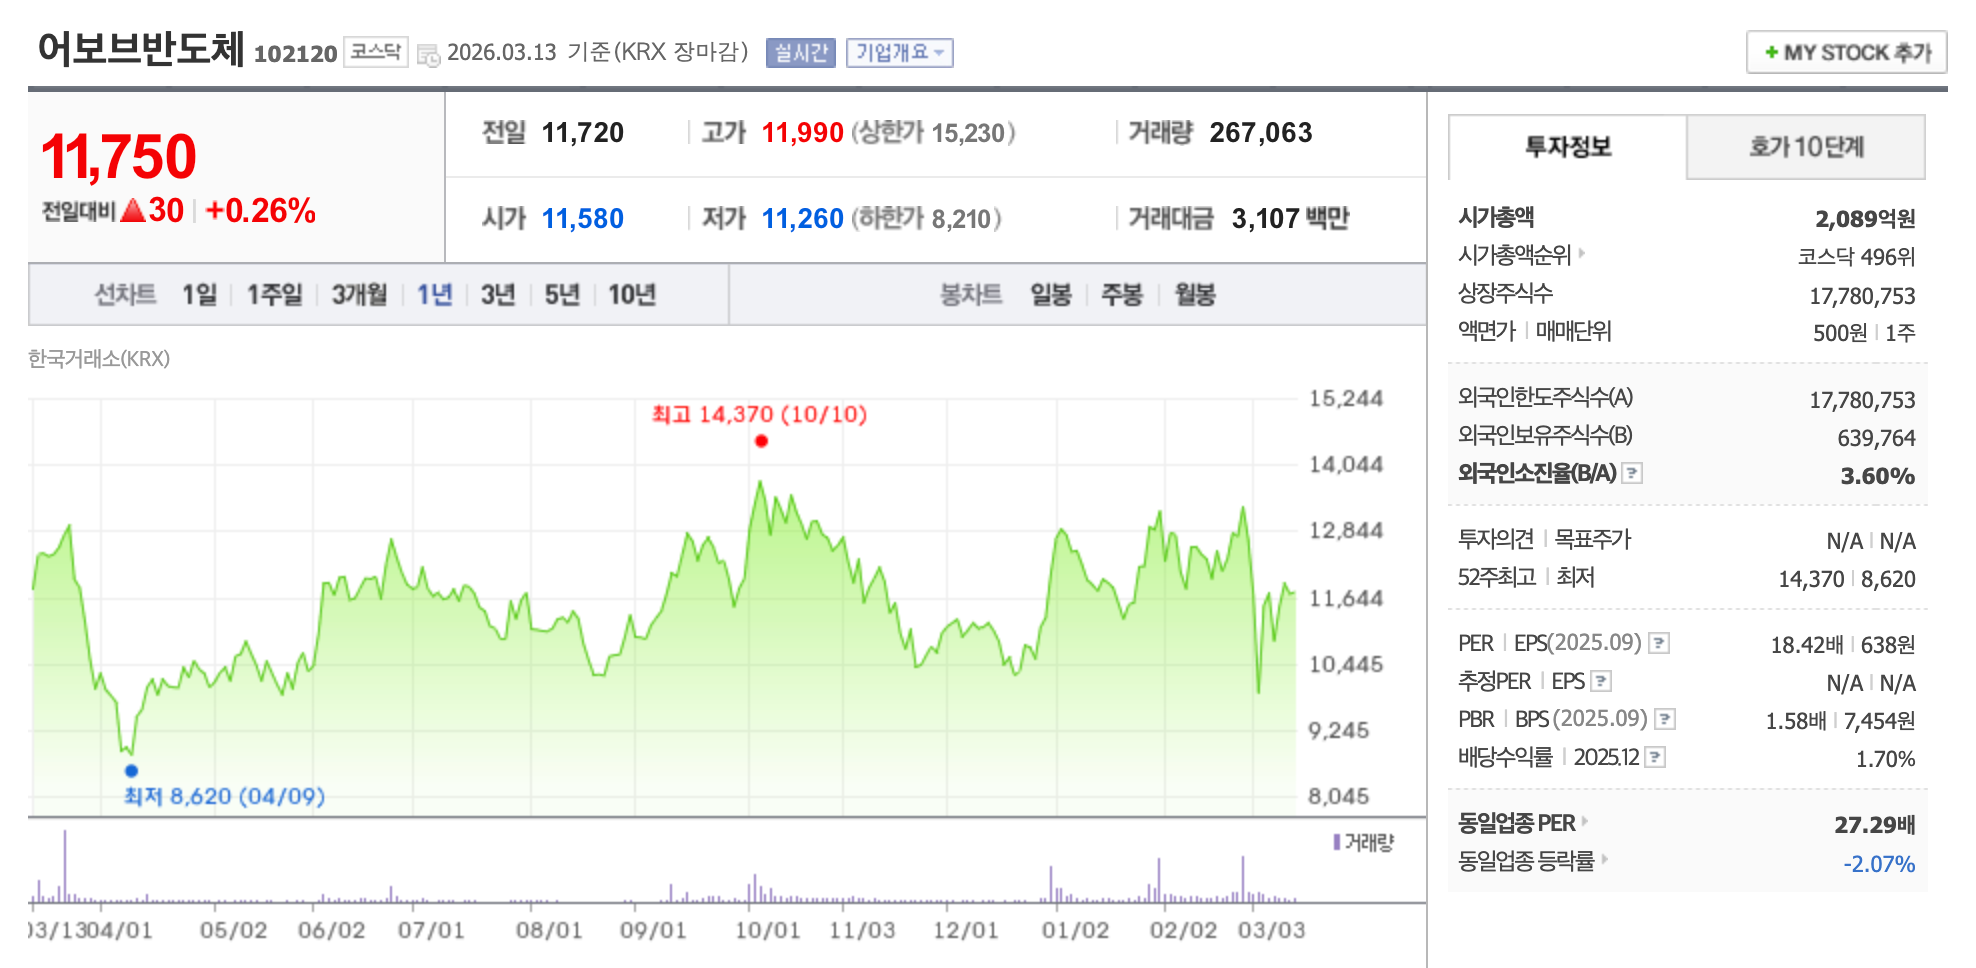
Task: Switch to the 호가10단계 tab
Action: pyautogui.click(x=1806, y=147)
